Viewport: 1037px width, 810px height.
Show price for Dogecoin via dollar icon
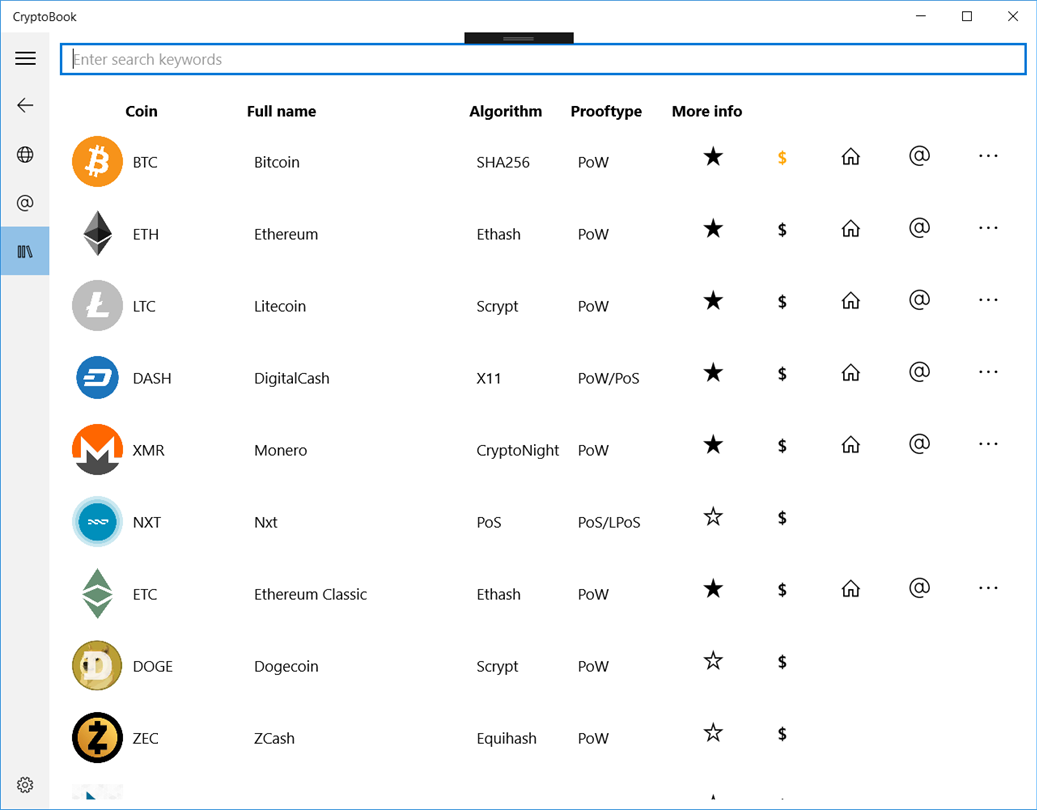(782, 662)
